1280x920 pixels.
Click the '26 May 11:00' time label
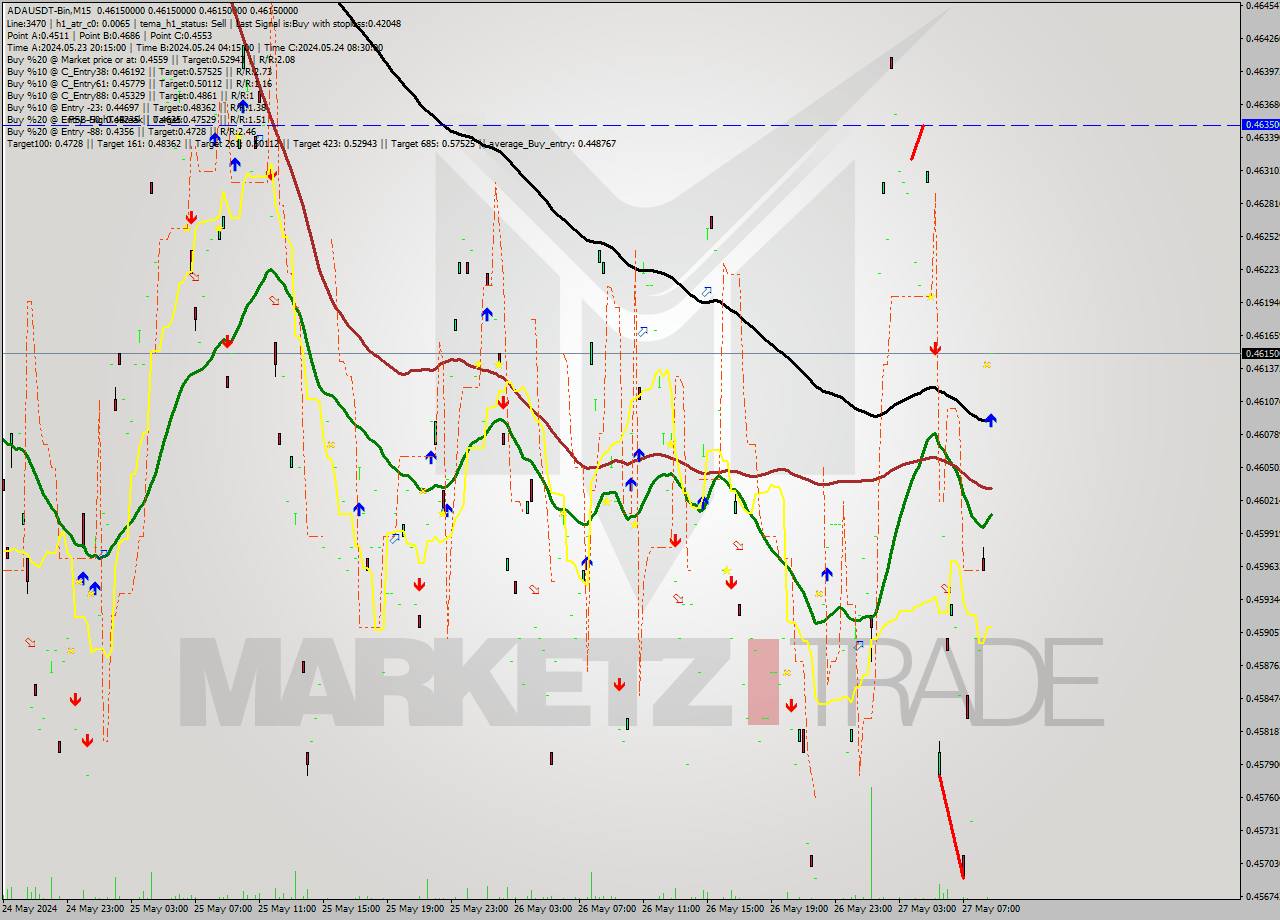(671, 909)
